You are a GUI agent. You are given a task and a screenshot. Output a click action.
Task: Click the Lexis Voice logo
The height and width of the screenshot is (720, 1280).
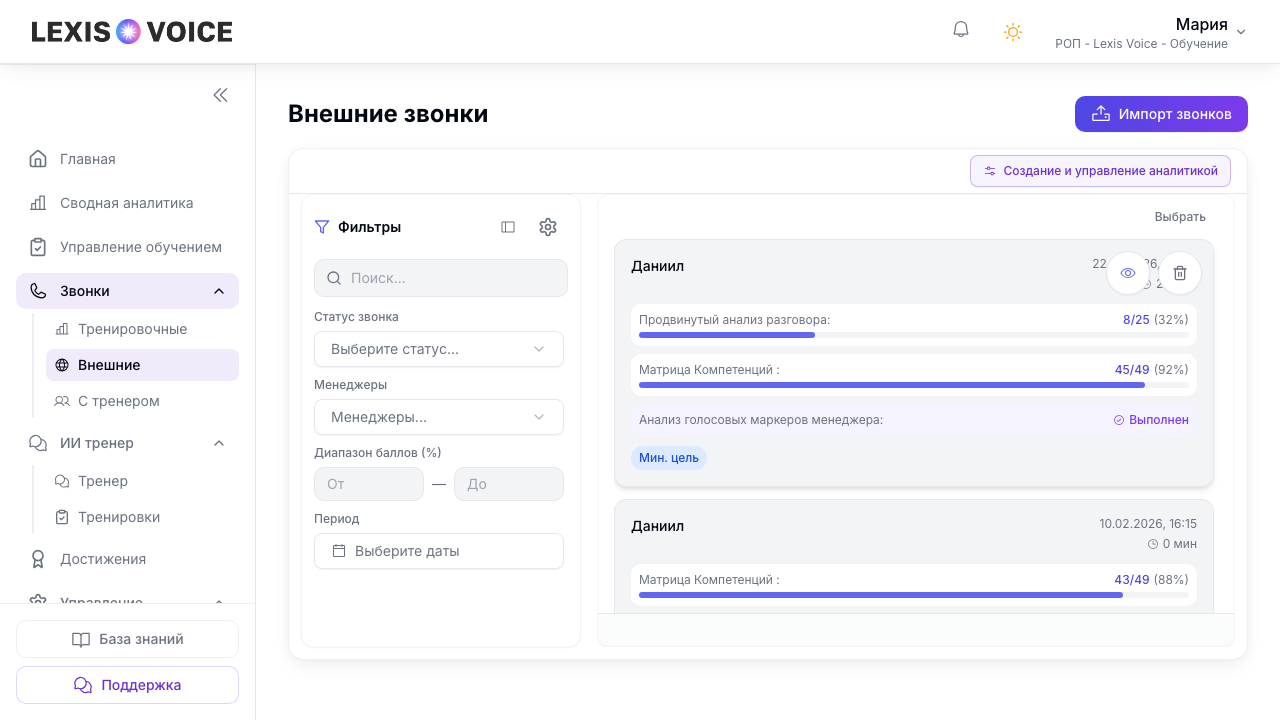tap(132, 32)
